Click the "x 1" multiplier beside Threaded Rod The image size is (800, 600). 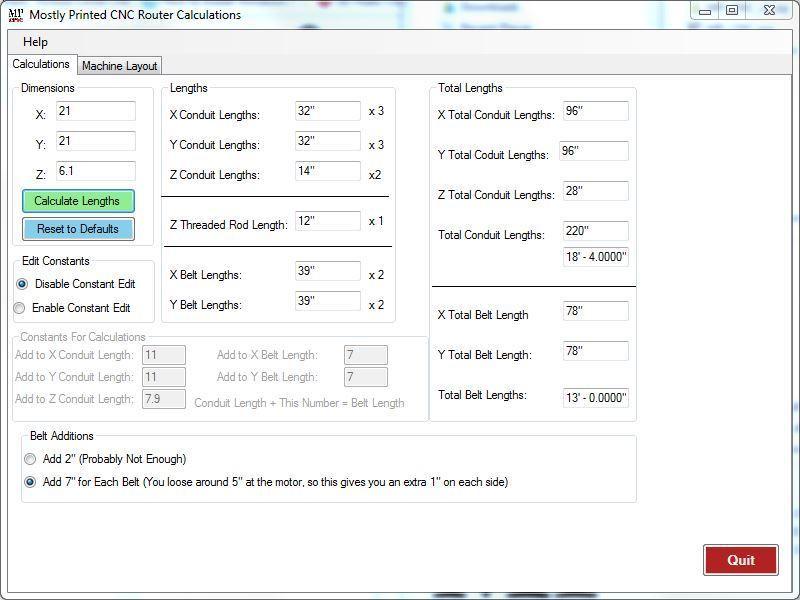tap(376, 221)
